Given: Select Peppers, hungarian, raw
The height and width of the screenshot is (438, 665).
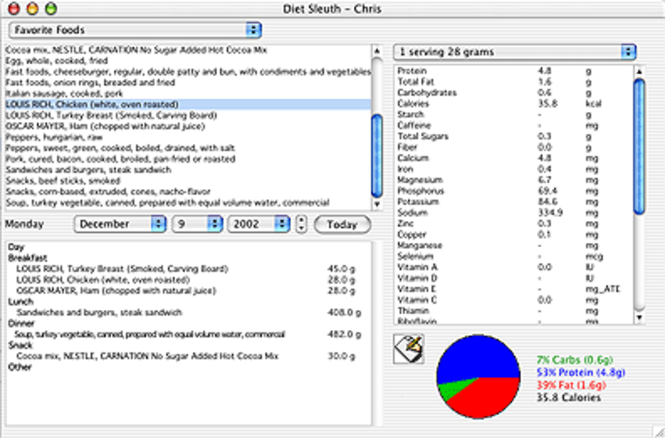Looking at the screenshot, I should [187, 137].
